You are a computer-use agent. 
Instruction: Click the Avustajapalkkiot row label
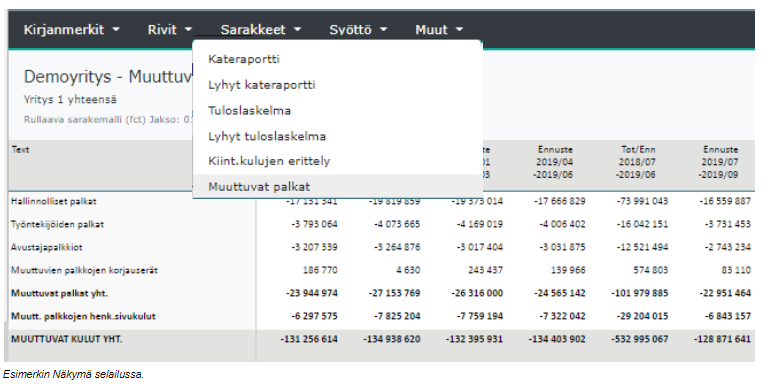[47, 248]
